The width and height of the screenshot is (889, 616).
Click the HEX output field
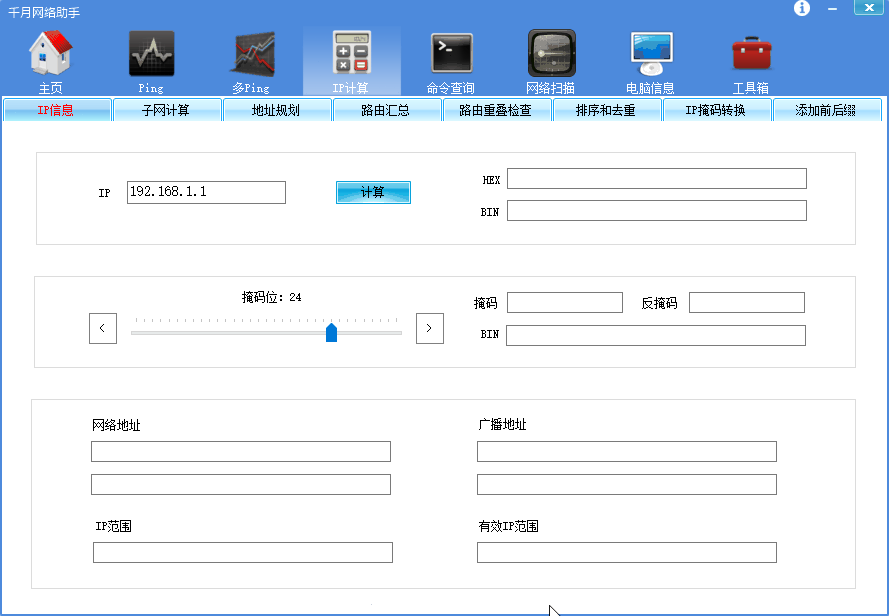pos(656,179)
